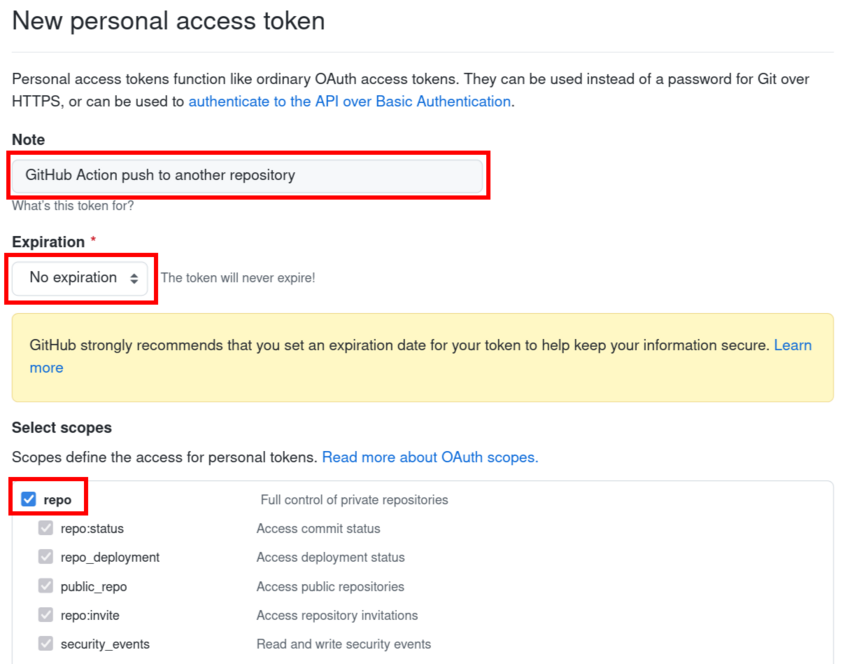Viewport: 841px width, 664px height.
Task: Click the repo_deployment scope label
Action: [x=109, y=558]
